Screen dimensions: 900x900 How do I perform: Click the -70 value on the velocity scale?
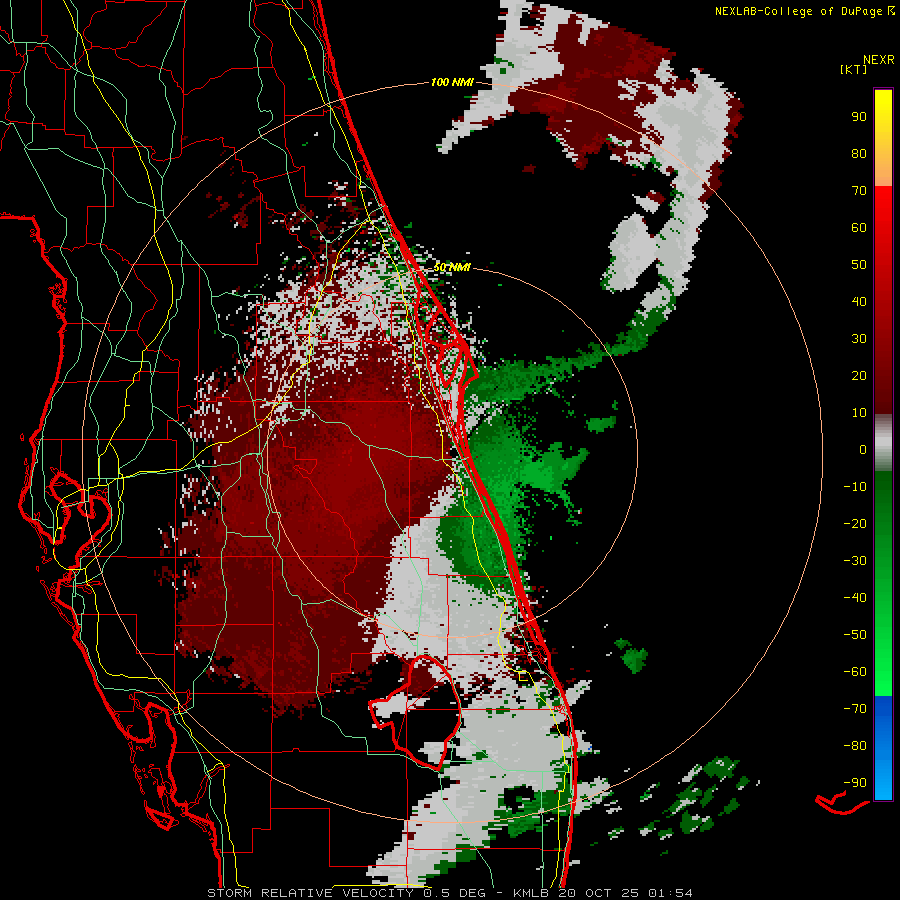pos(855,709)
